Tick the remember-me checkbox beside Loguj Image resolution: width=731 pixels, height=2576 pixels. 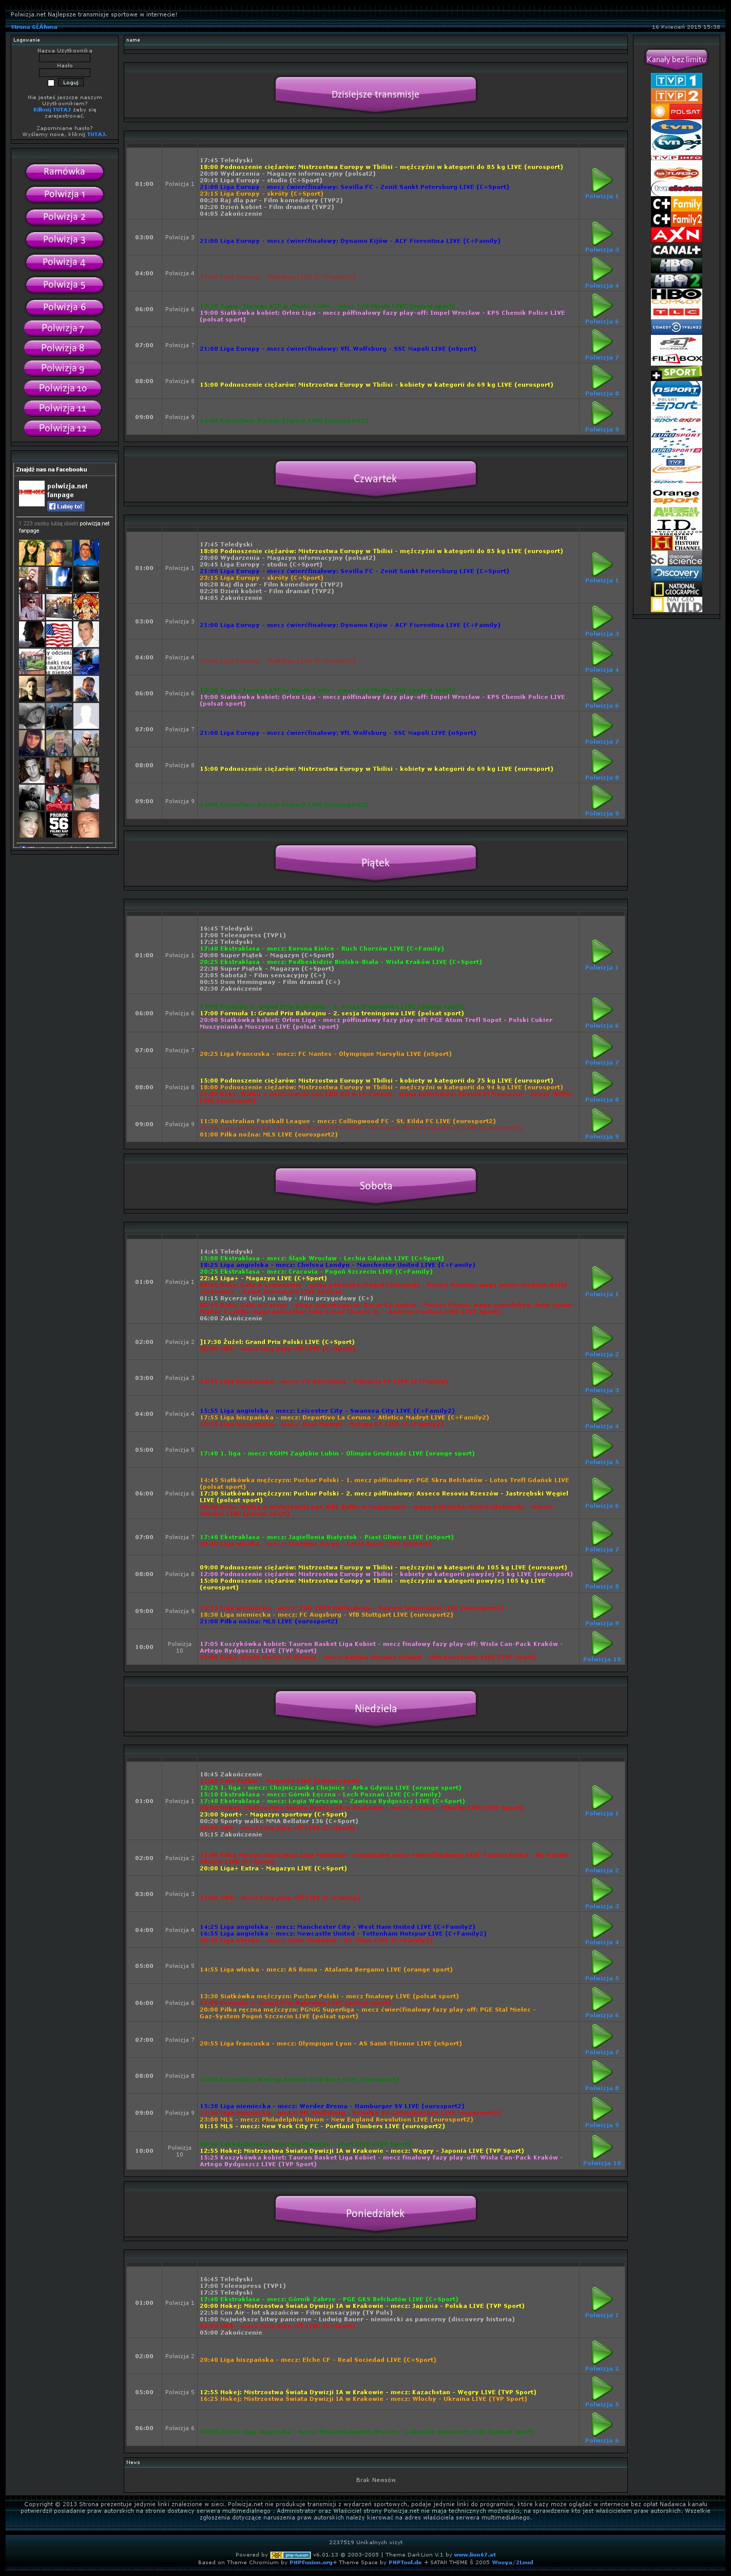51,83
